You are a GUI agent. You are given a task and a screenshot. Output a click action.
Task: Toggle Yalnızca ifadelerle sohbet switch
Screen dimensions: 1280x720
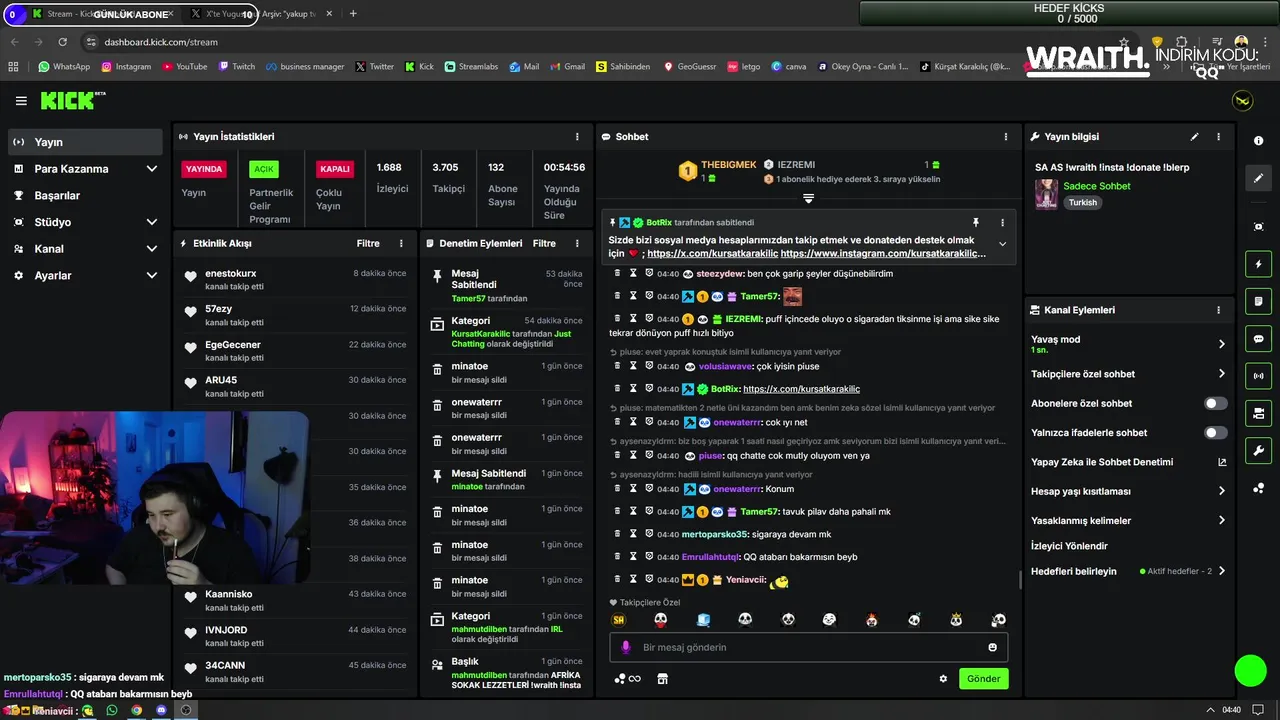pyautogui.click(x=1215, y=433)
